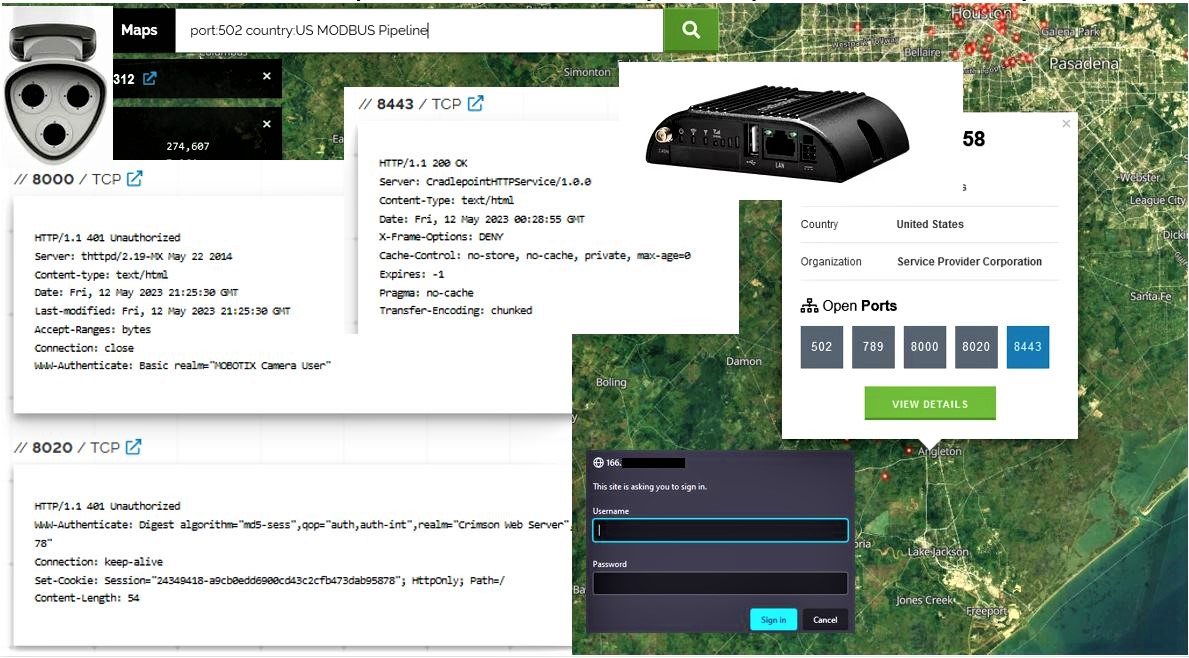The image size is (1189, 658).
Task: Click the Mobotix camera image
Action: coord(55,89)
